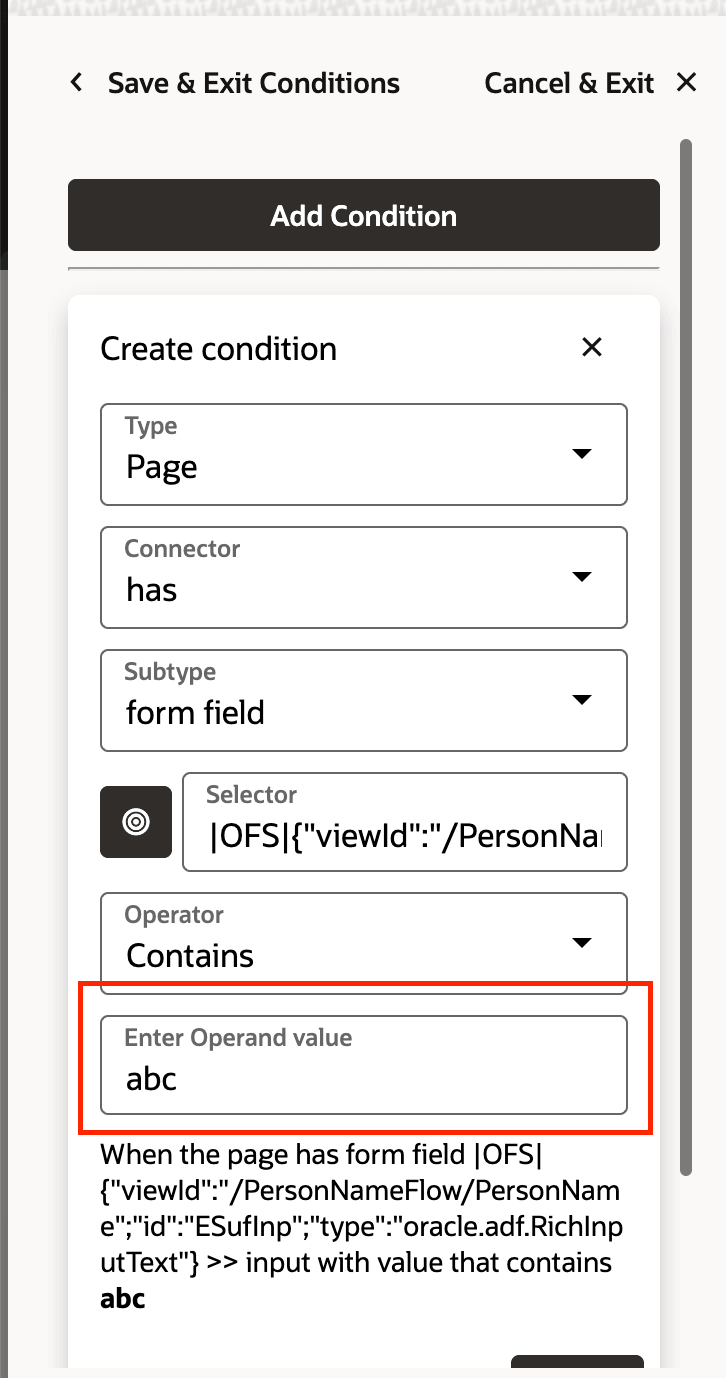Click Save & Exit Conditions
This screenshot has height=1378, width=726.
[x=254, y=83]
